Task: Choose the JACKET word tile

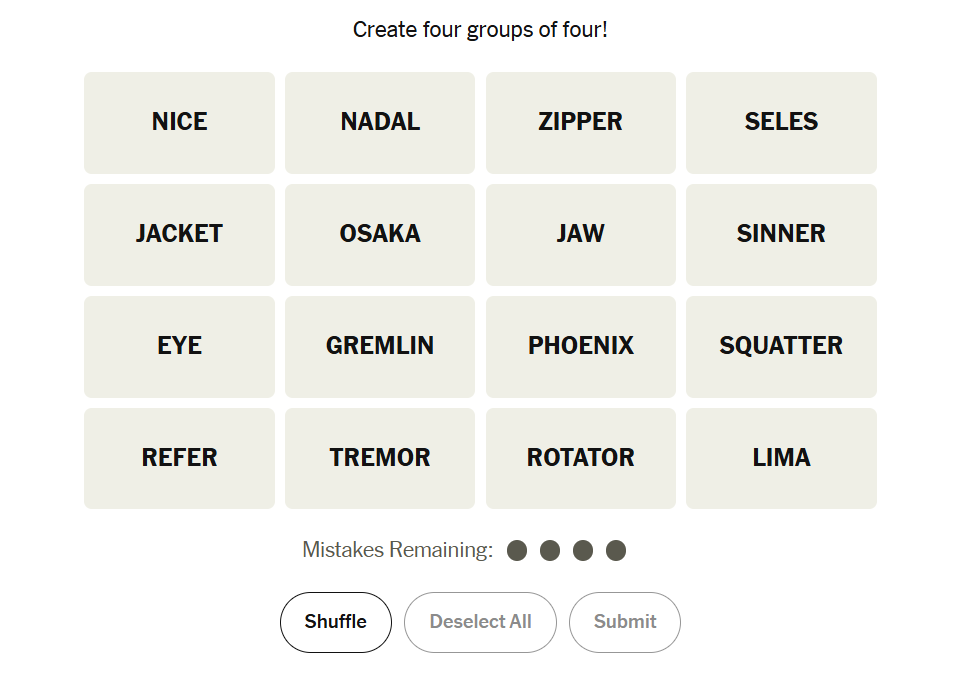Action: pyautogui.click(x=179, y=234)
